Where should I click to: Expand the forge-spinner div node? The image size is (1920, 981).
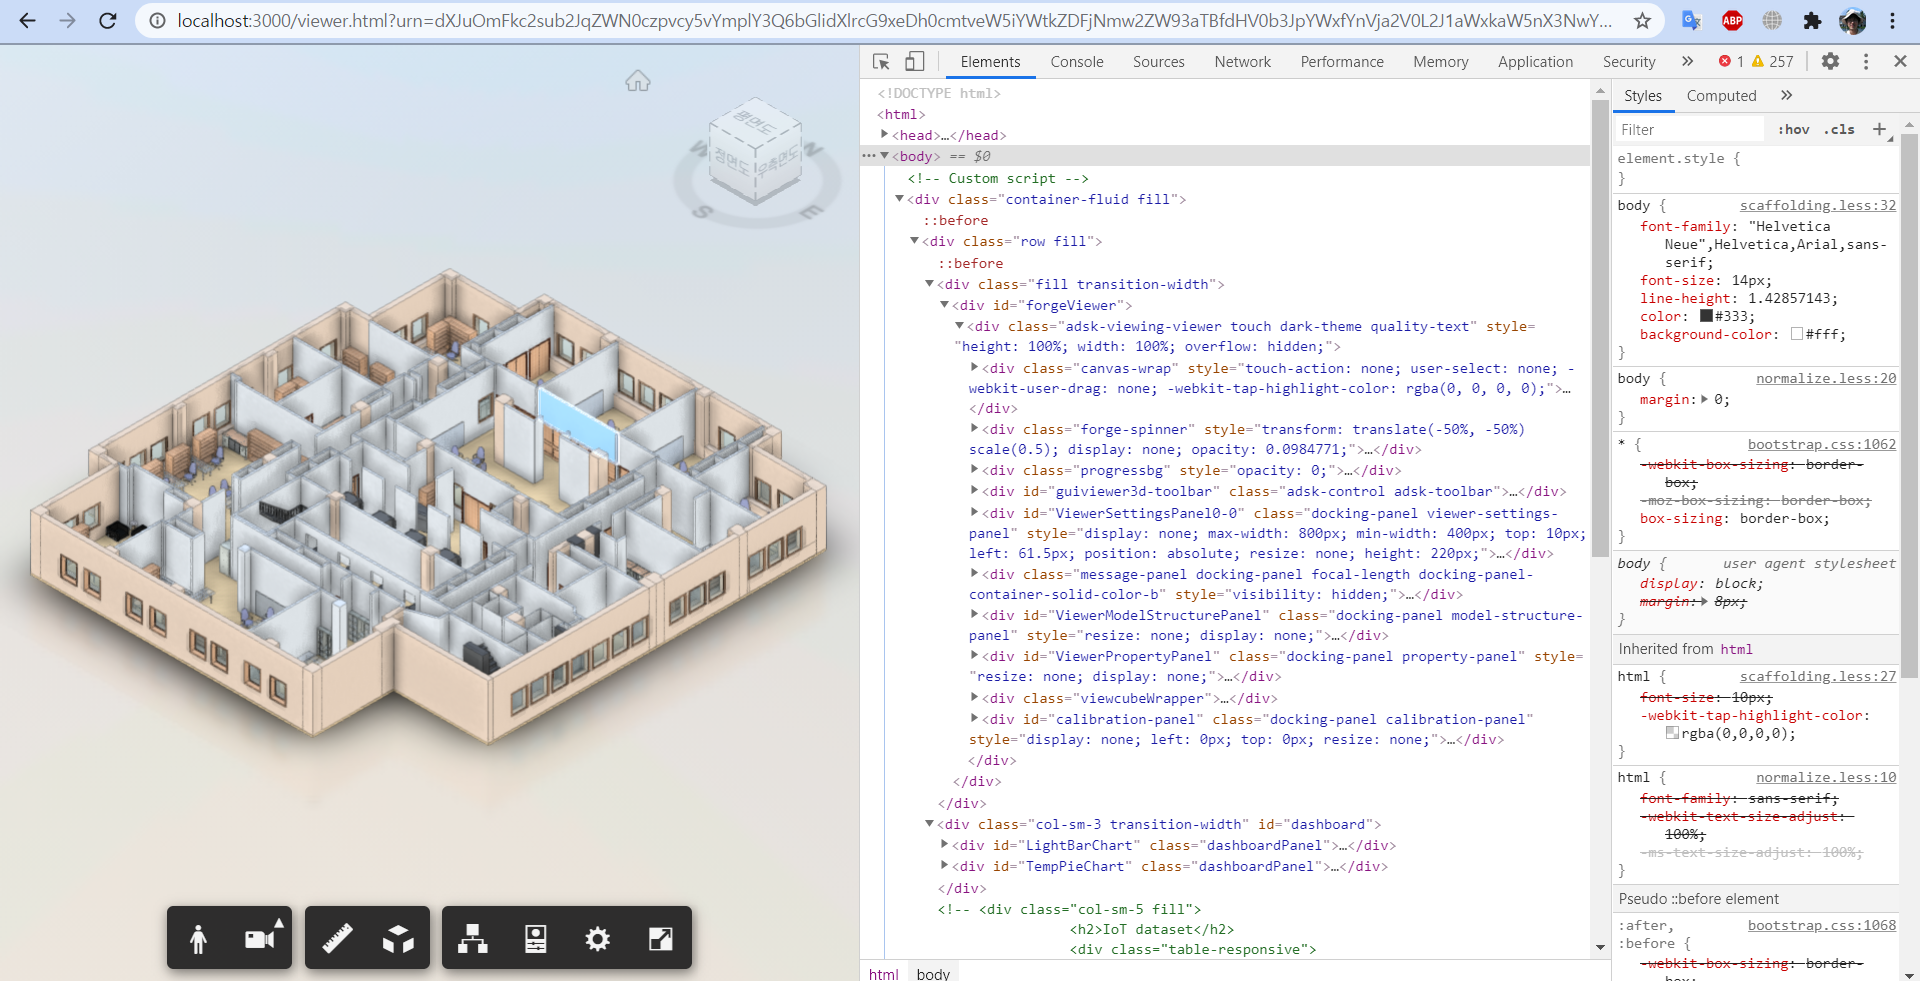(975, 429)
